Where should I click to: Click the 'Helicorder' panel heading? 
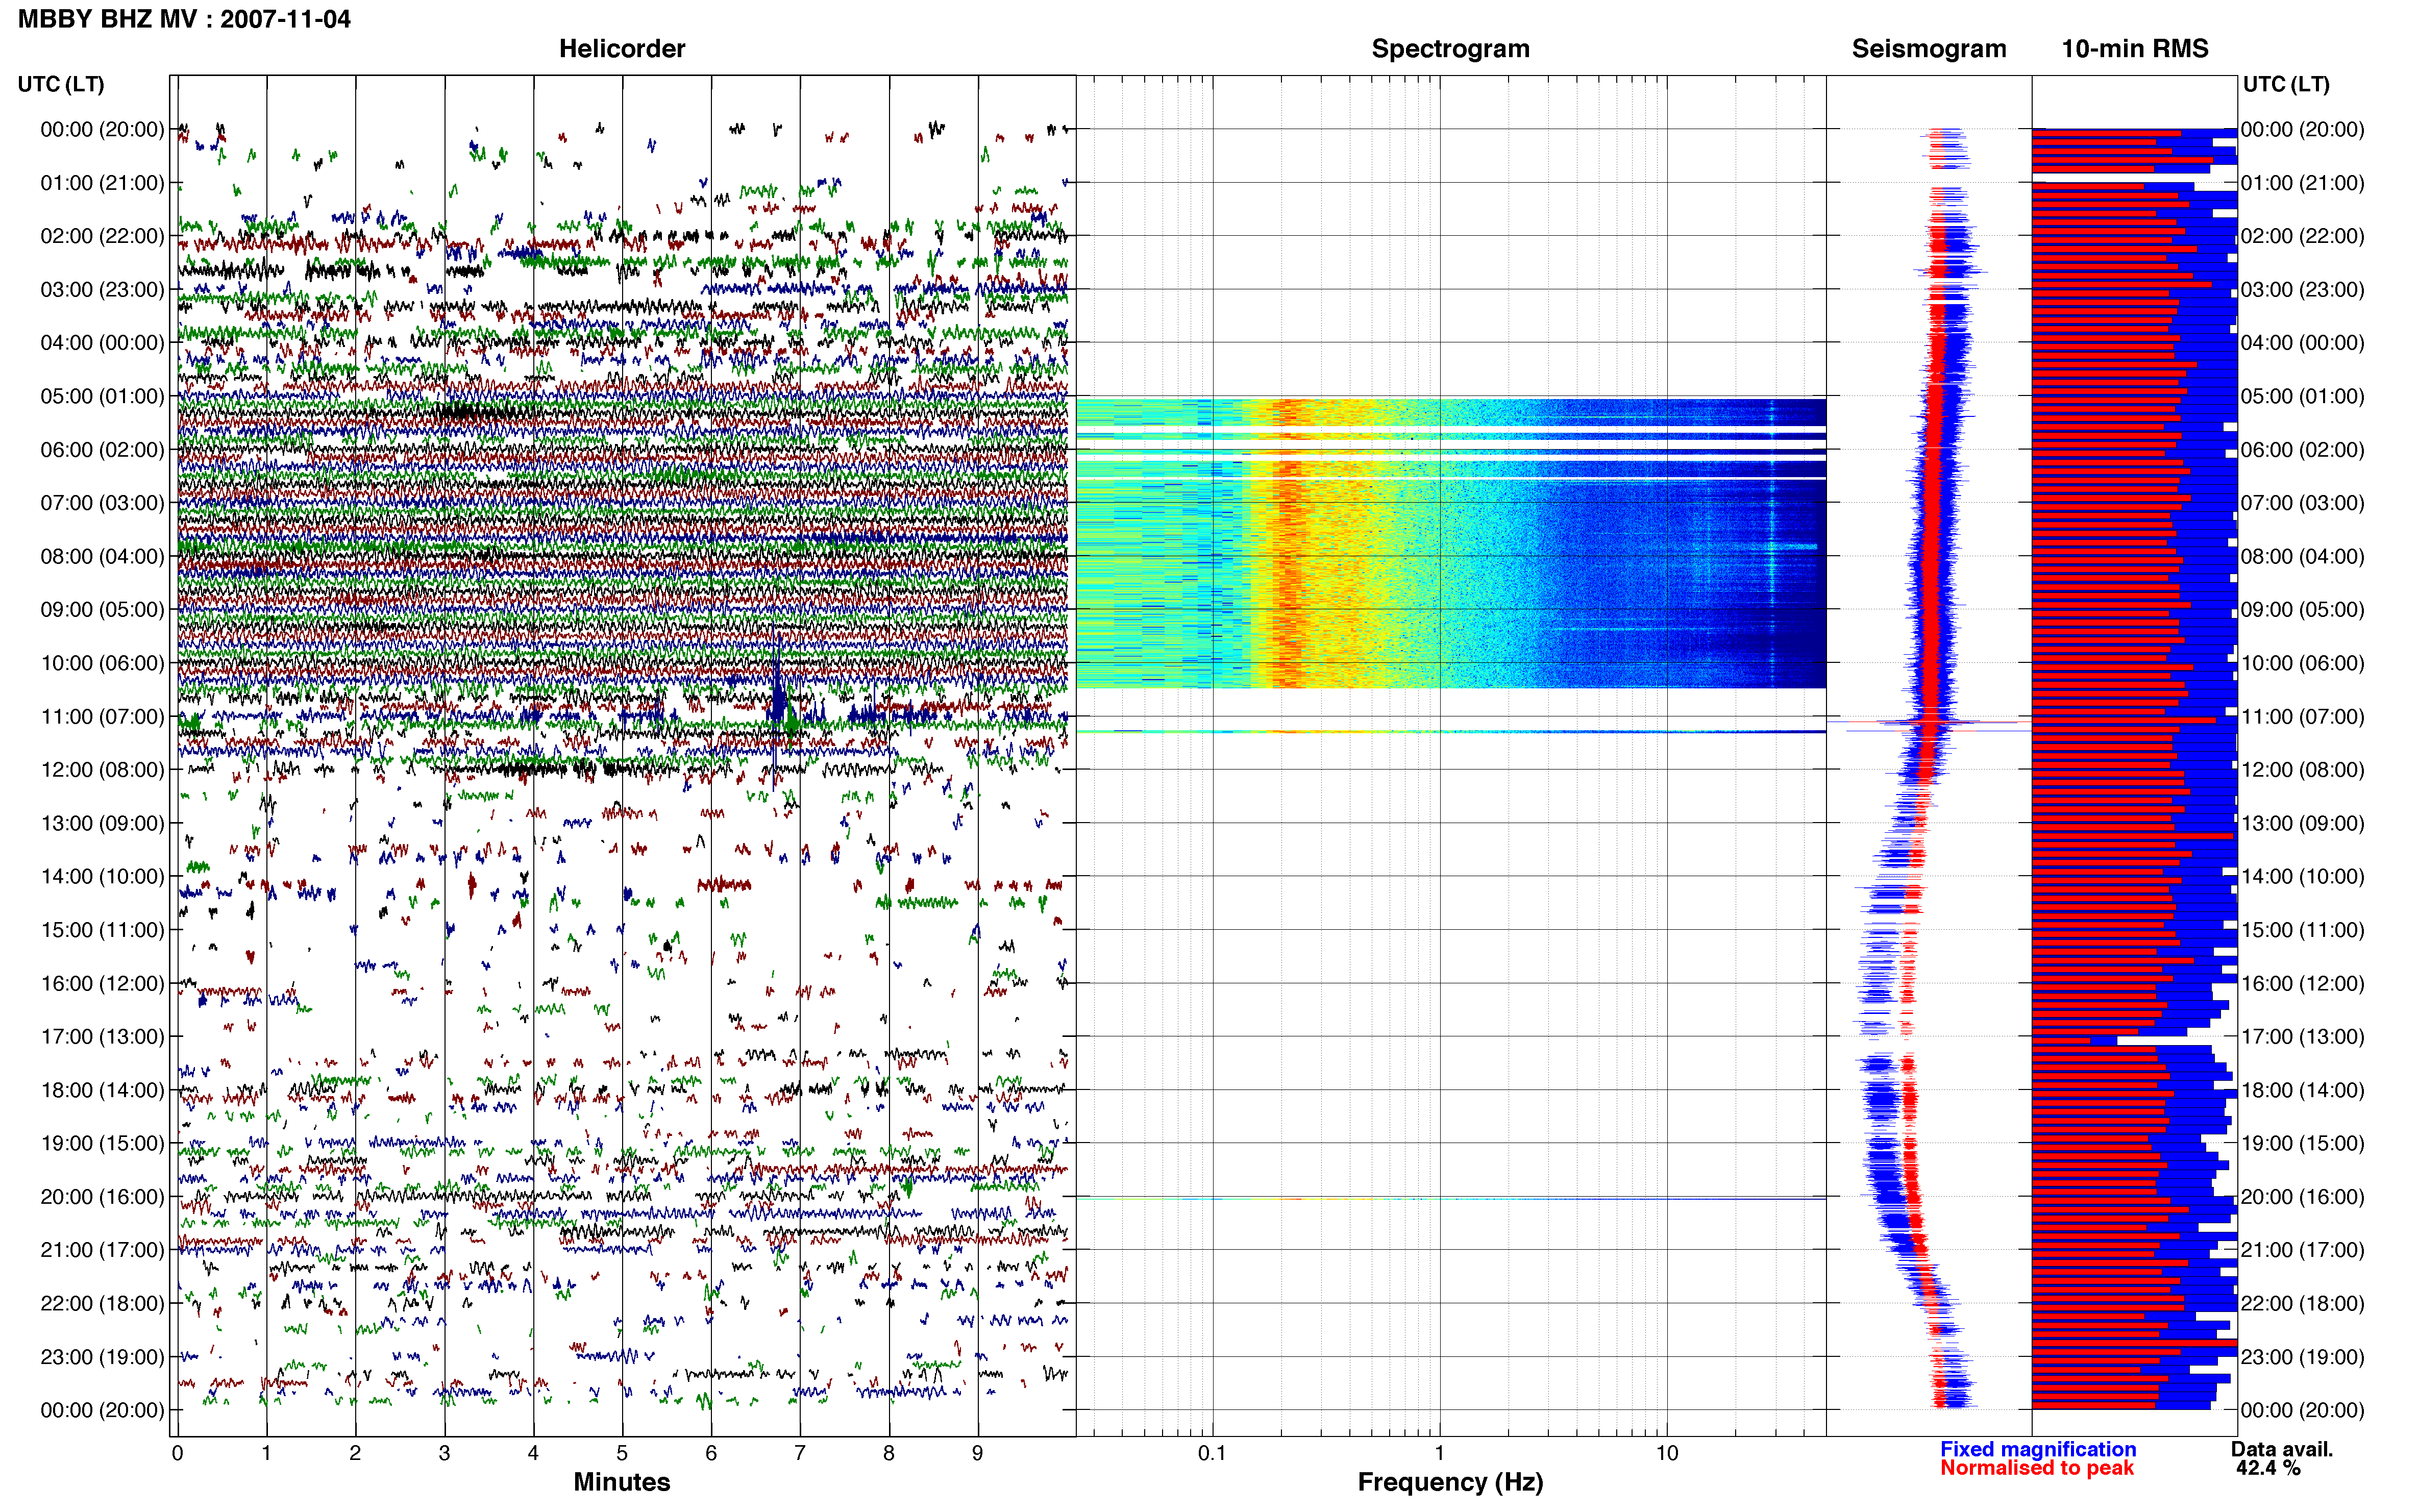point(622,48)
